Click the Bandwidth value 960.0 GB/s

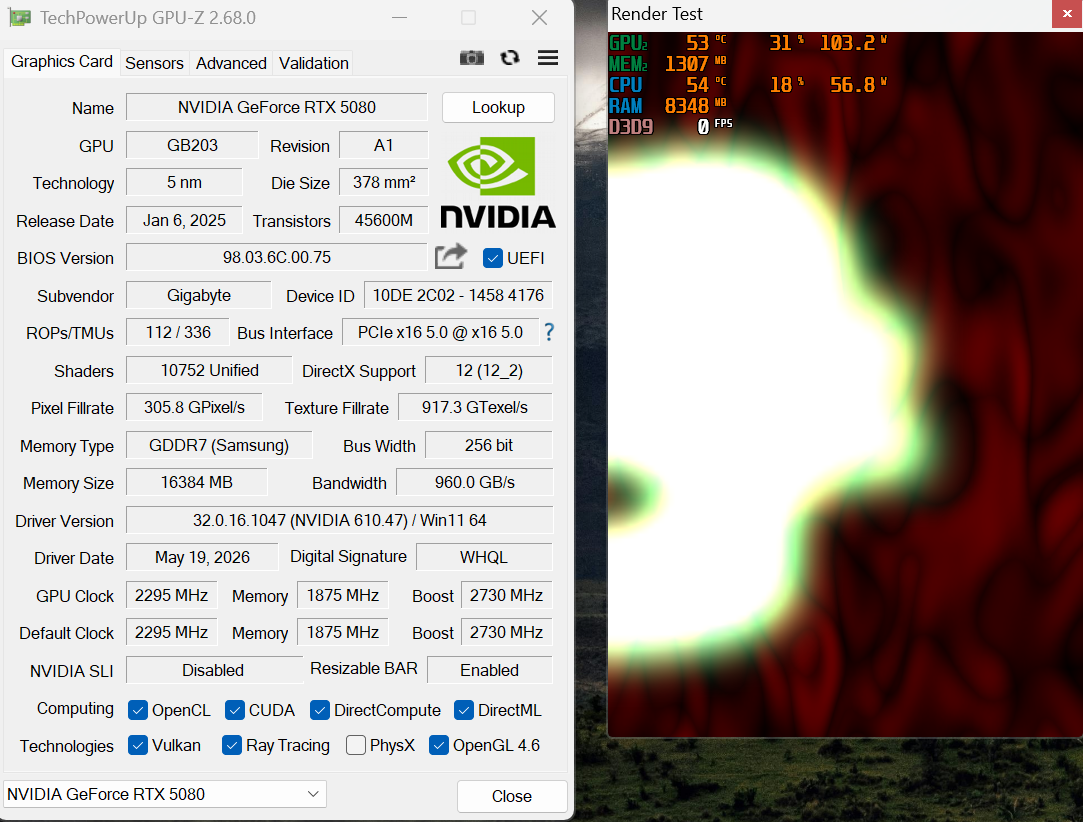pyautogui.click(x=475, y=482)
